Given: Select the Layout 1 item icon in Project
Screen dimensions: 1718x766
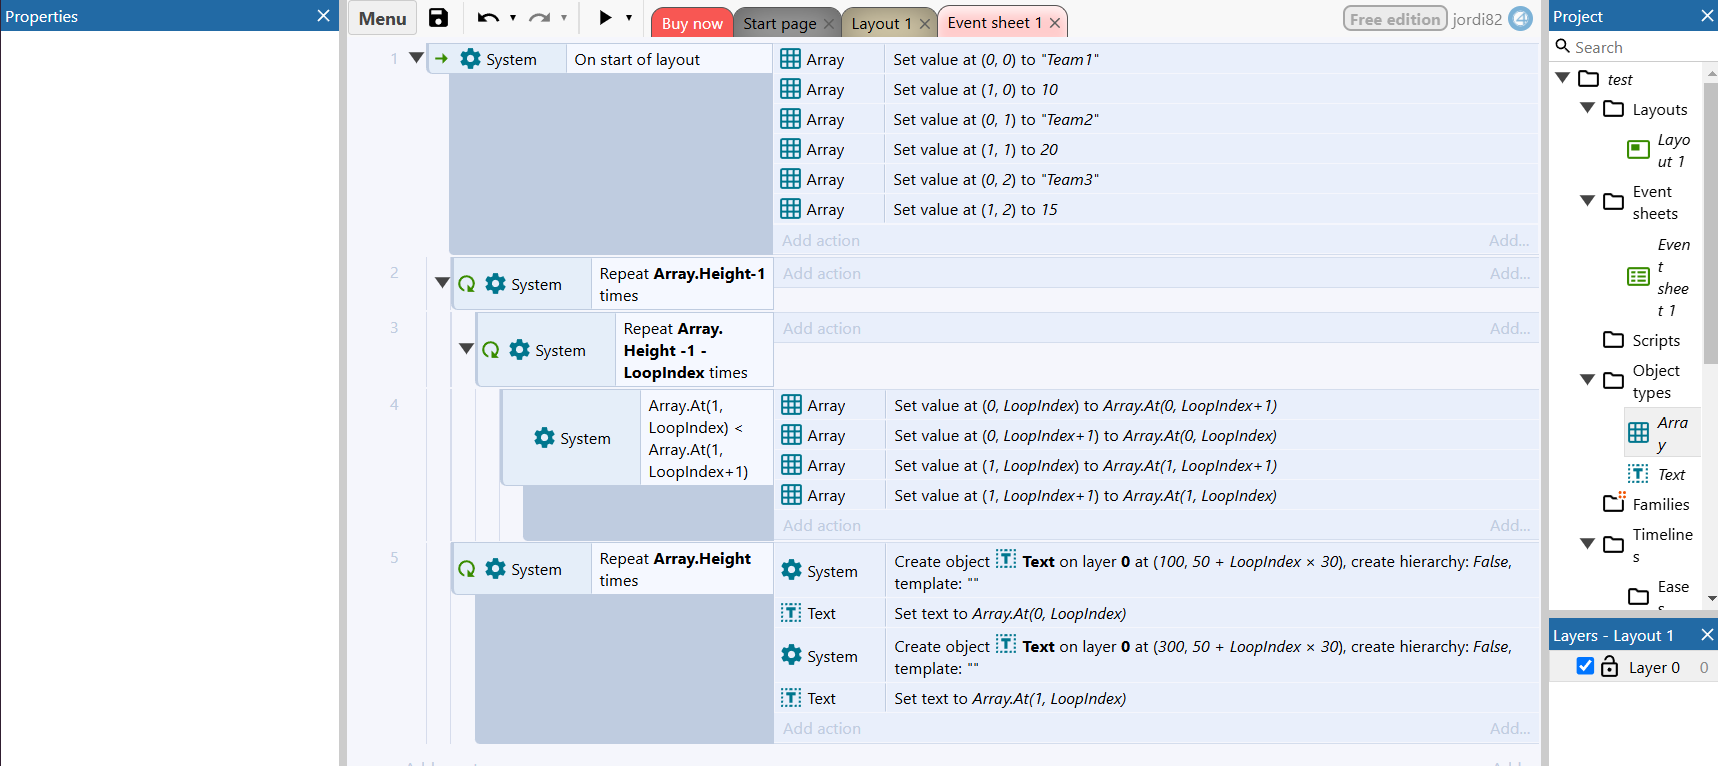Looking at the screenshot, I should (x=1638, y=150).
